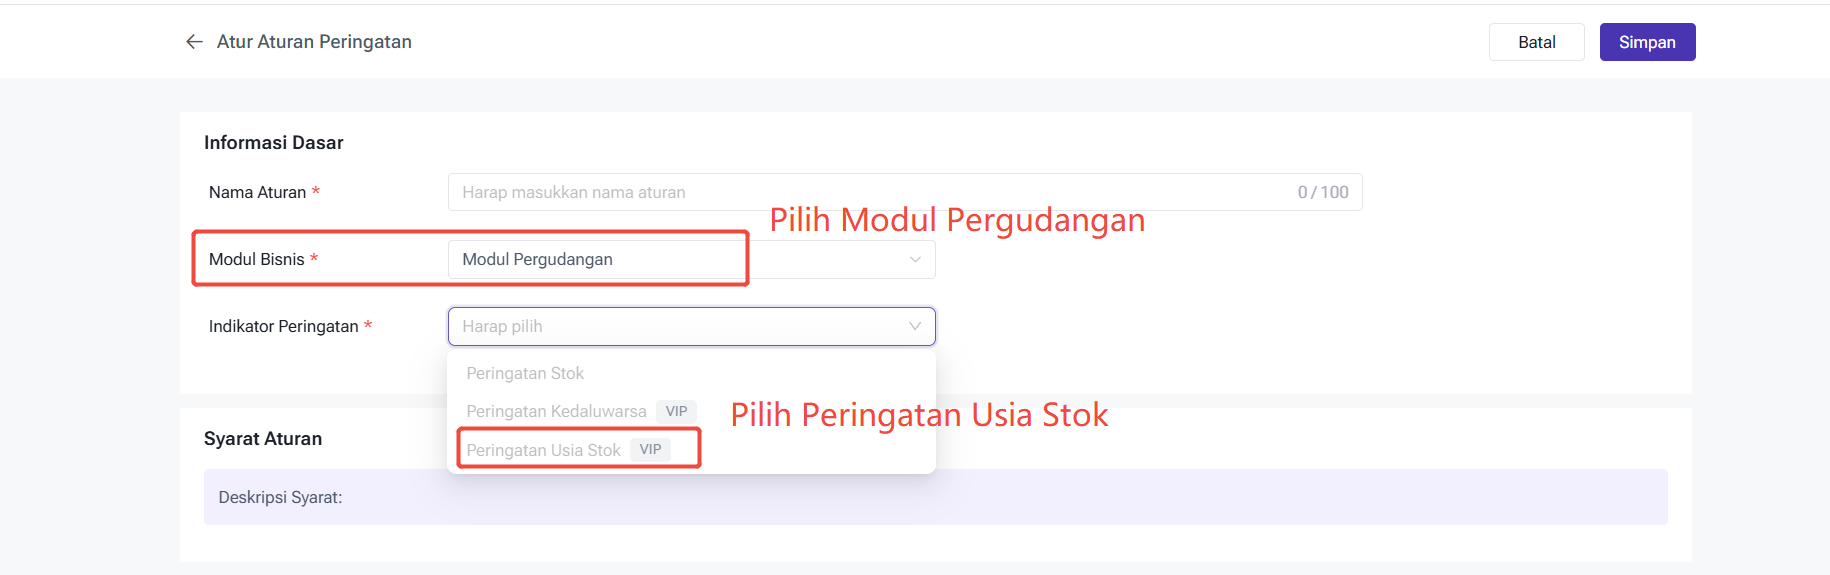Click the Indikator Peringatan field label
Image resolution: width=1830 pixels, height=575 pixels.
[x=283, y=327]
